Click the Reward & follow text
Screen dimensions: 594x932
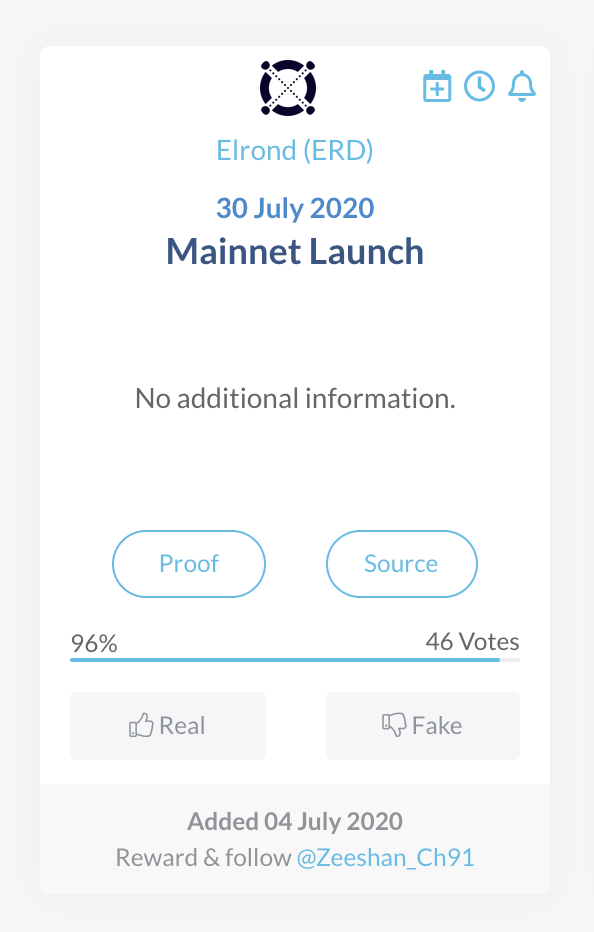coord(203,858)
